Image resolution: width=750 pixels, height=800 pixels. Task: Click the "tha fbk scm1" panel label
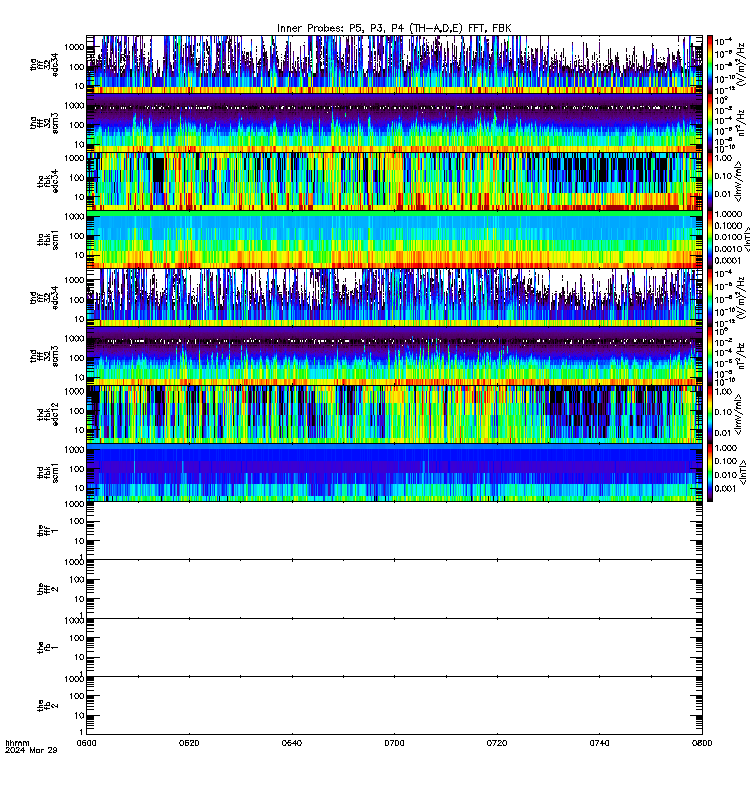(48, 240)
